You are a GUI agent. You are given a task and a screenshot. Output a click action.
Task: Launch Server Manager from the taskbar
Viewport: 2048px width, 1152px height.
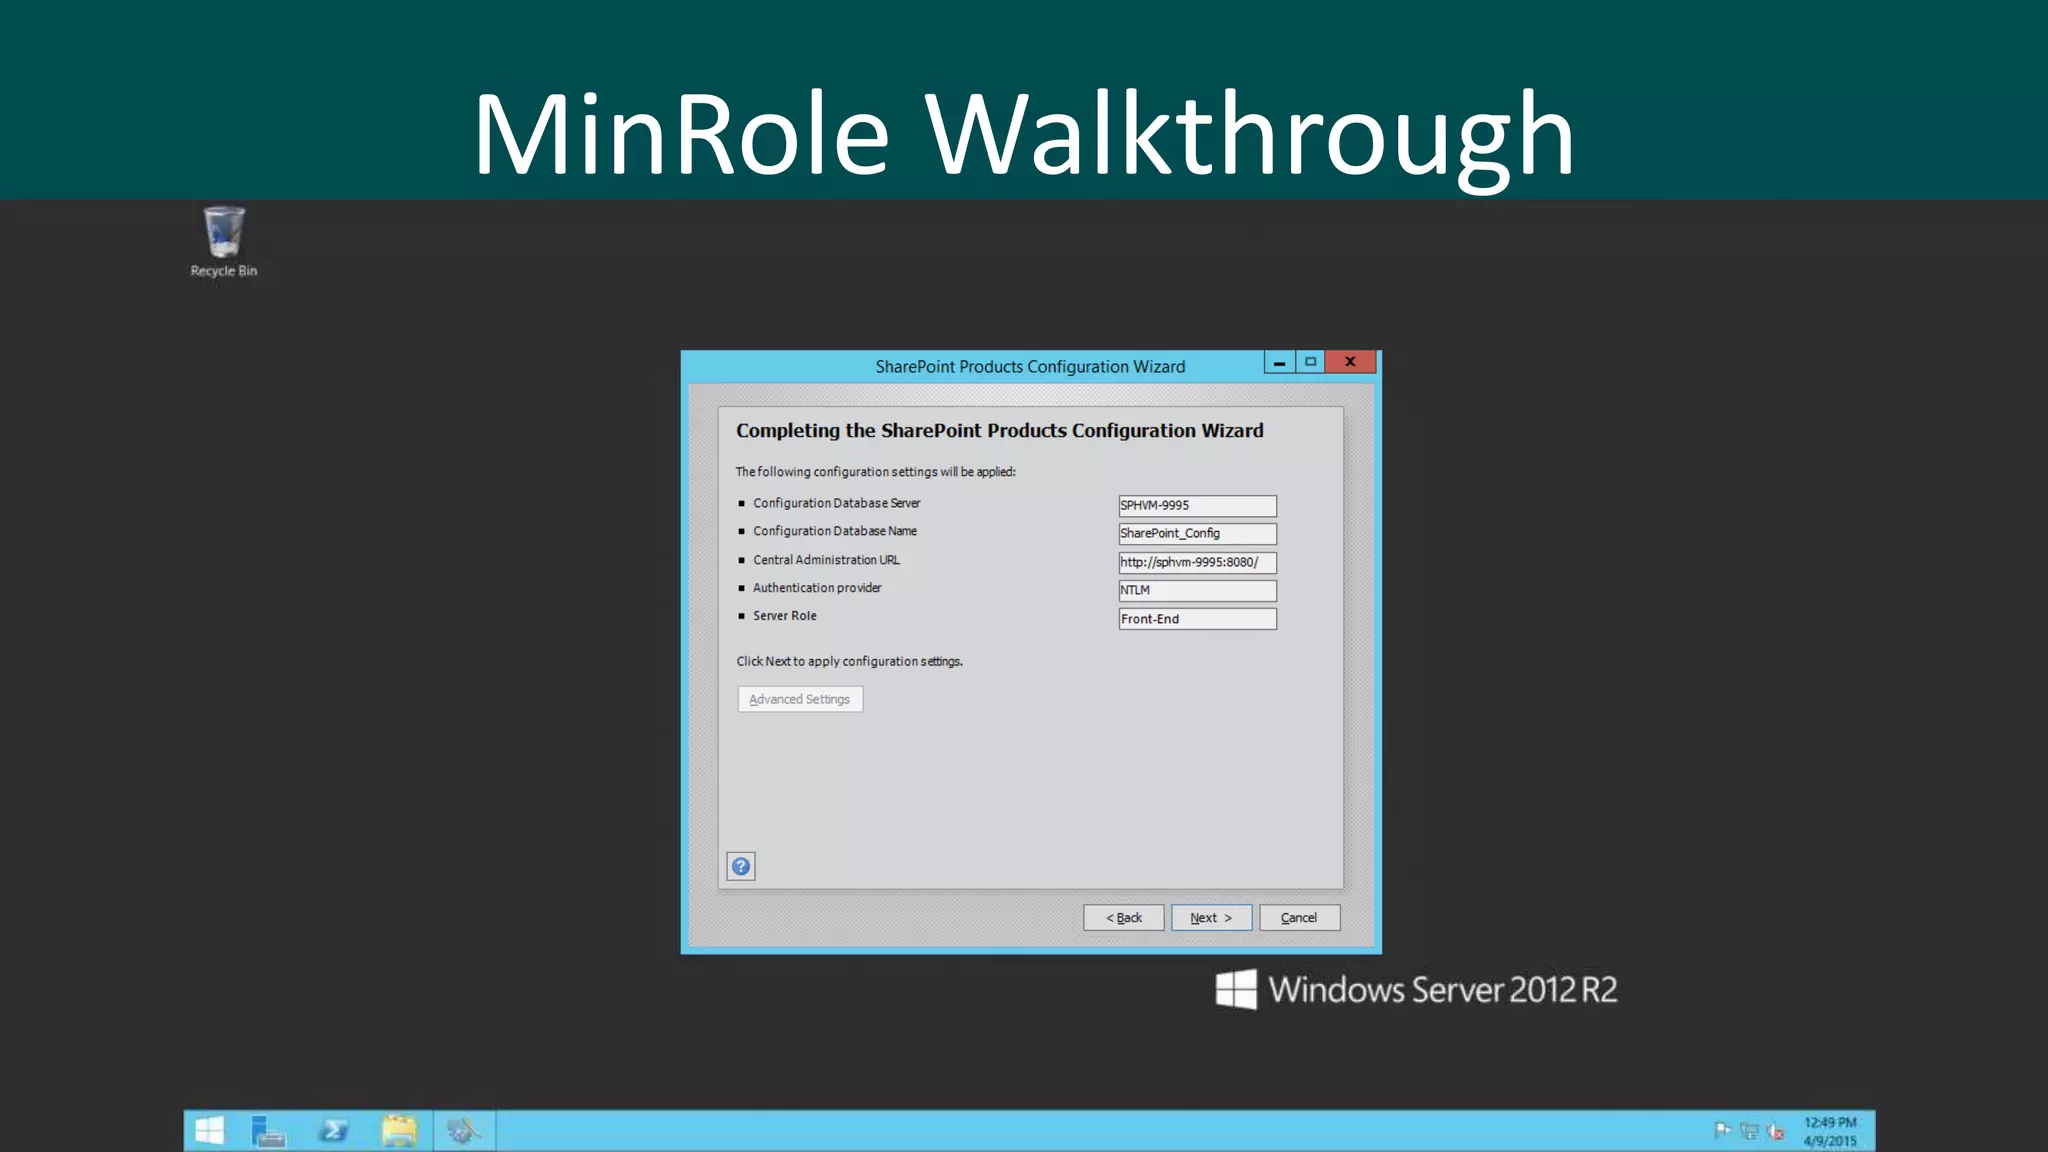tap(268, 1131)
